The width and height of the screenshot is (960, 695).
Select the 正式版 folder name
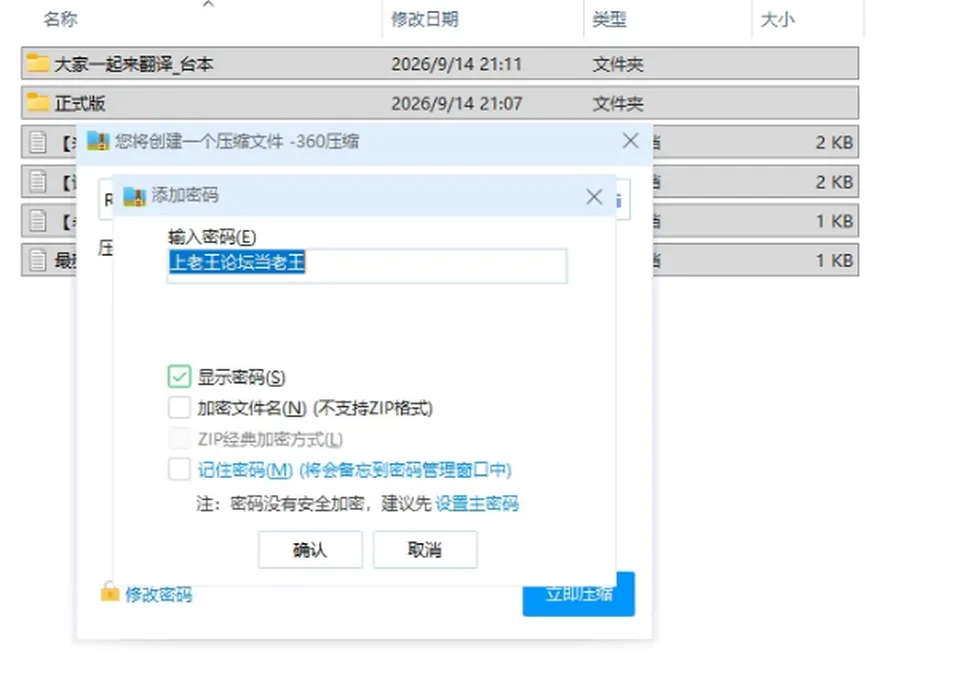(80, 103)
